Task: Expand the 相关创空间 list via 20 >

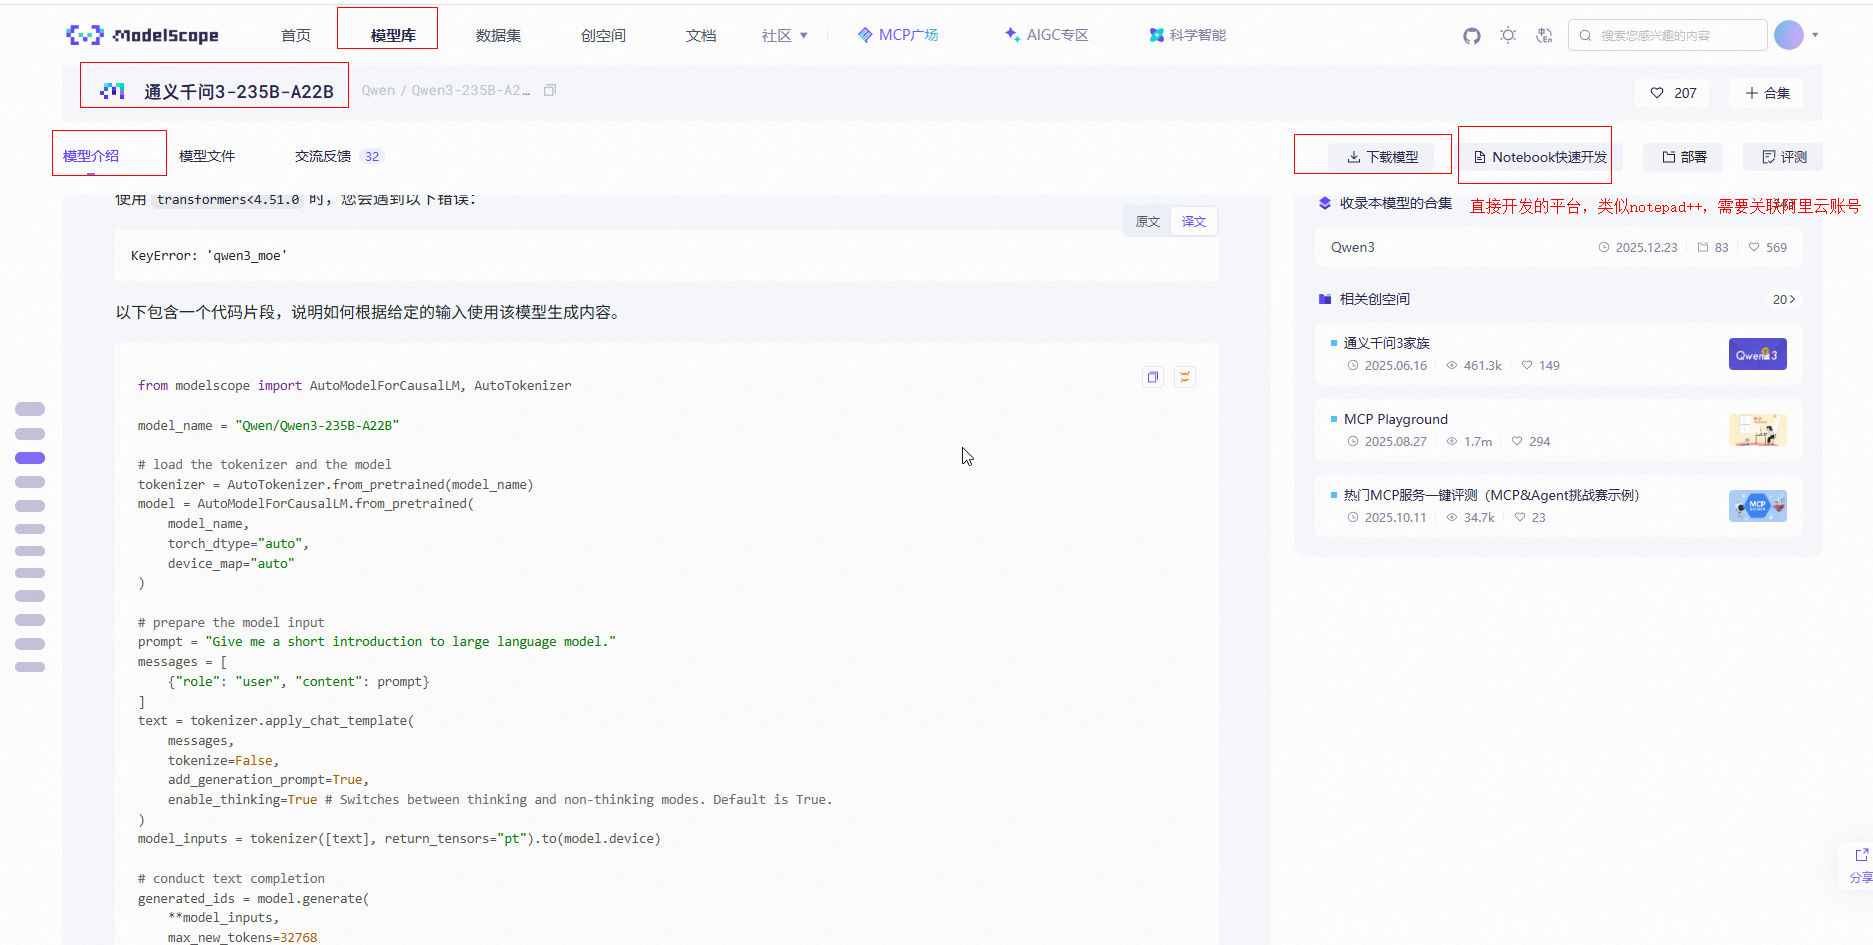Action: tap(1784, 299)
